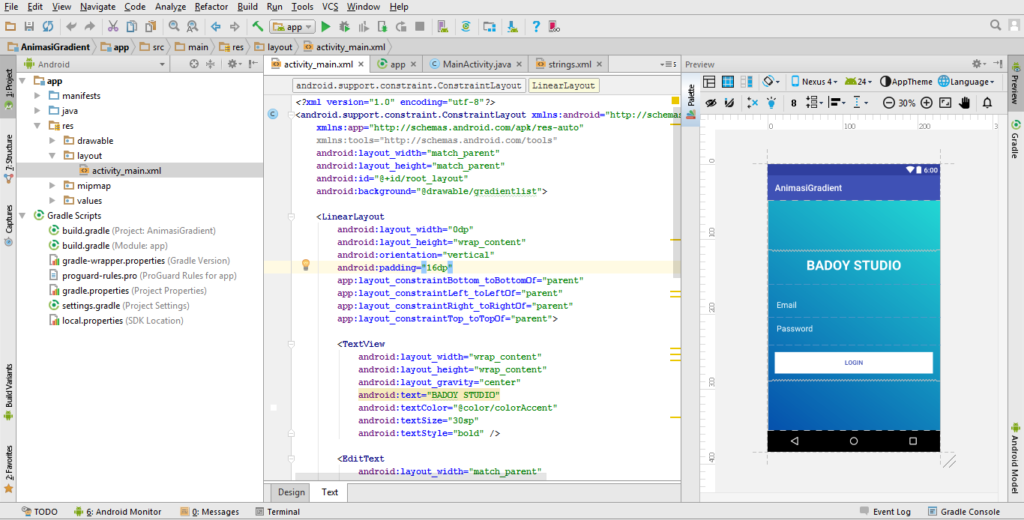Open the Nexus 4 device dropdown
This screenshot has height=520, width=1024.
tap(812, 82)
